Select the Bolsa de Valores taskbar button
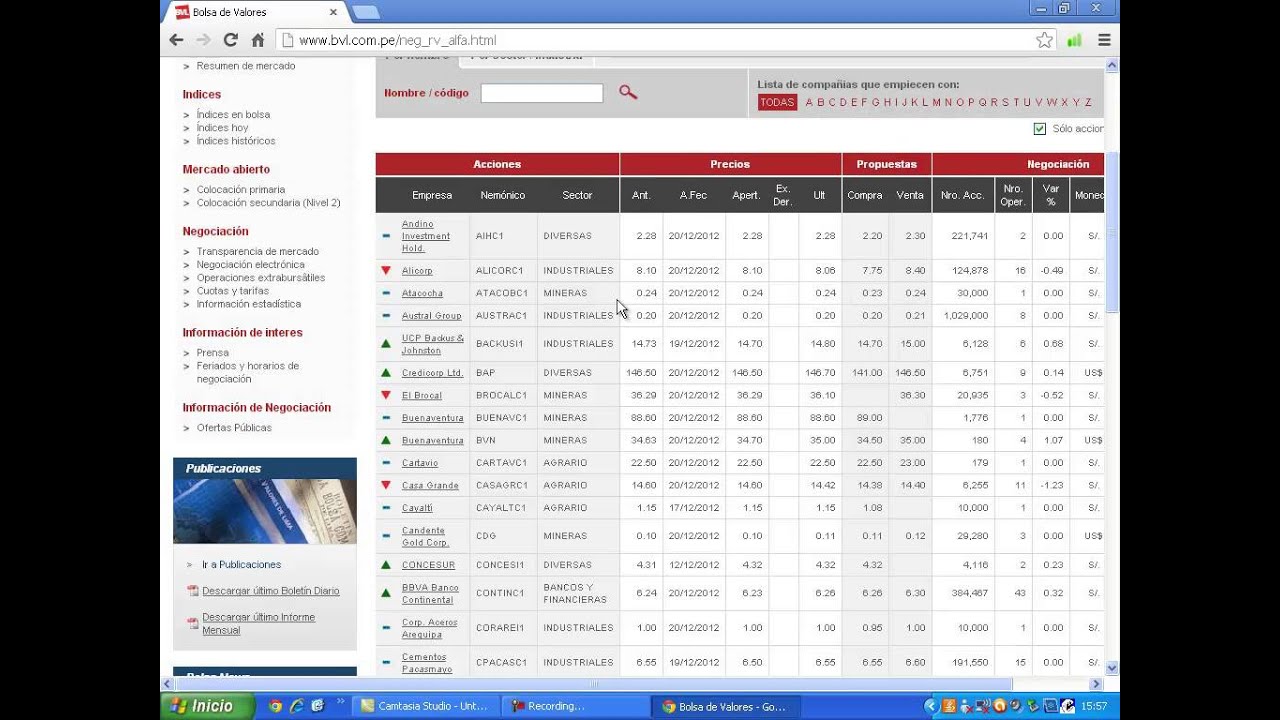Image resolution: width=1280 pixels, height=720 pixels. tap(724, 706)
